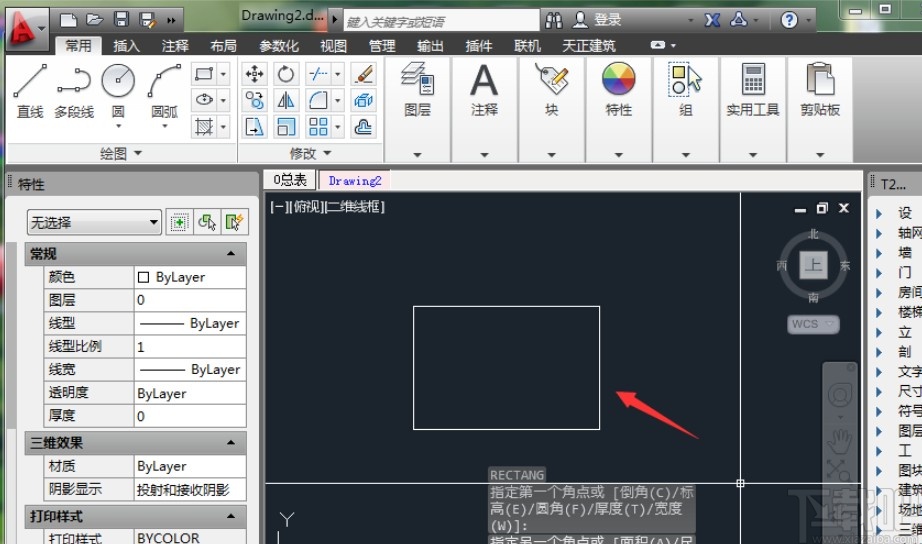922x544 pixels.
Task: Expand the rectangle tool dropdown arrow
Action: pyautogui.click(x=223, y=74)
